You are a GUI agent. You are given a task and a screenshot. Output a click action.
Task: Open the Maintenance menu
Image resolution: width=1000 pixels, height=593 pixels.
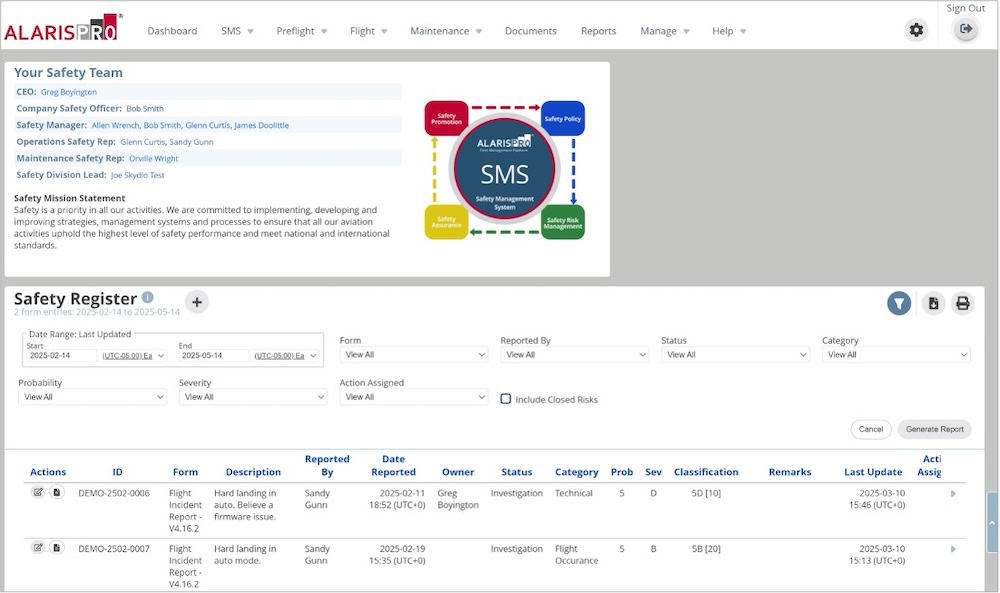click(445, 31)
